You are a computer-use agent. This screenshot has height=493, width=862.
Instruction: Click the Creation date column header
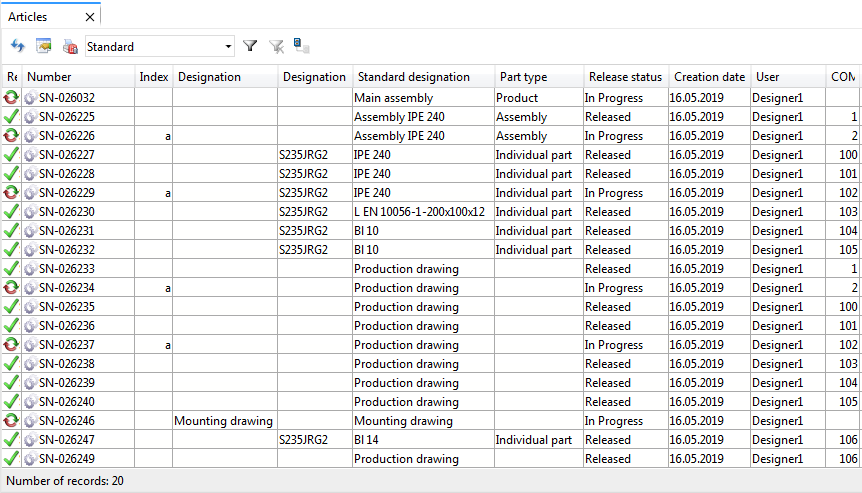(x=709, y=77)
